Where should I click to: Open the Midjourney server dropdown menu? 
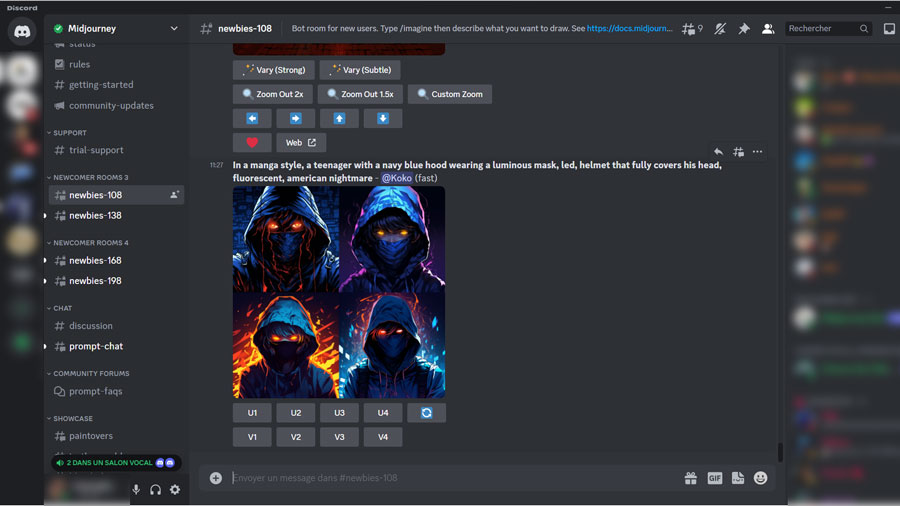(174, 29)
